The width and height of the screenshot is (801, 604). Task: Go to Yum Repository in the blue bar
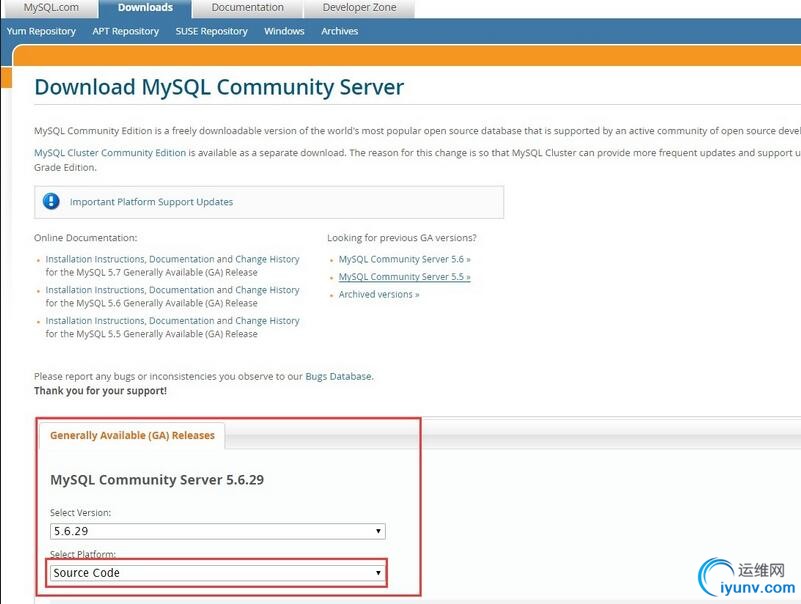[41, 31]
